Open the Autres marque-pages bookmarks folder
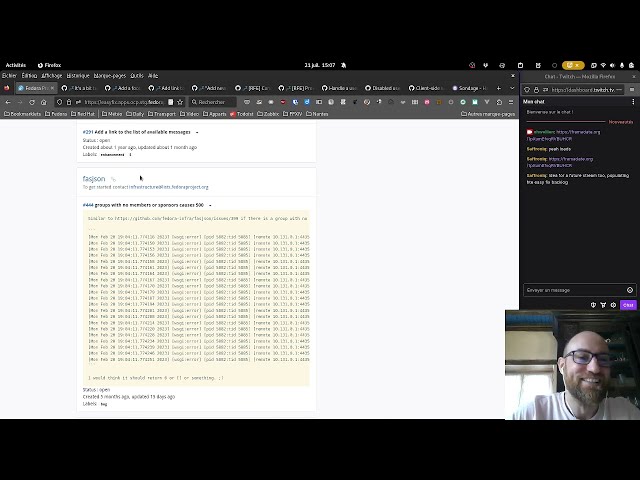The width and height of the screenshot is (640, 480). click(x=488, y=114)
